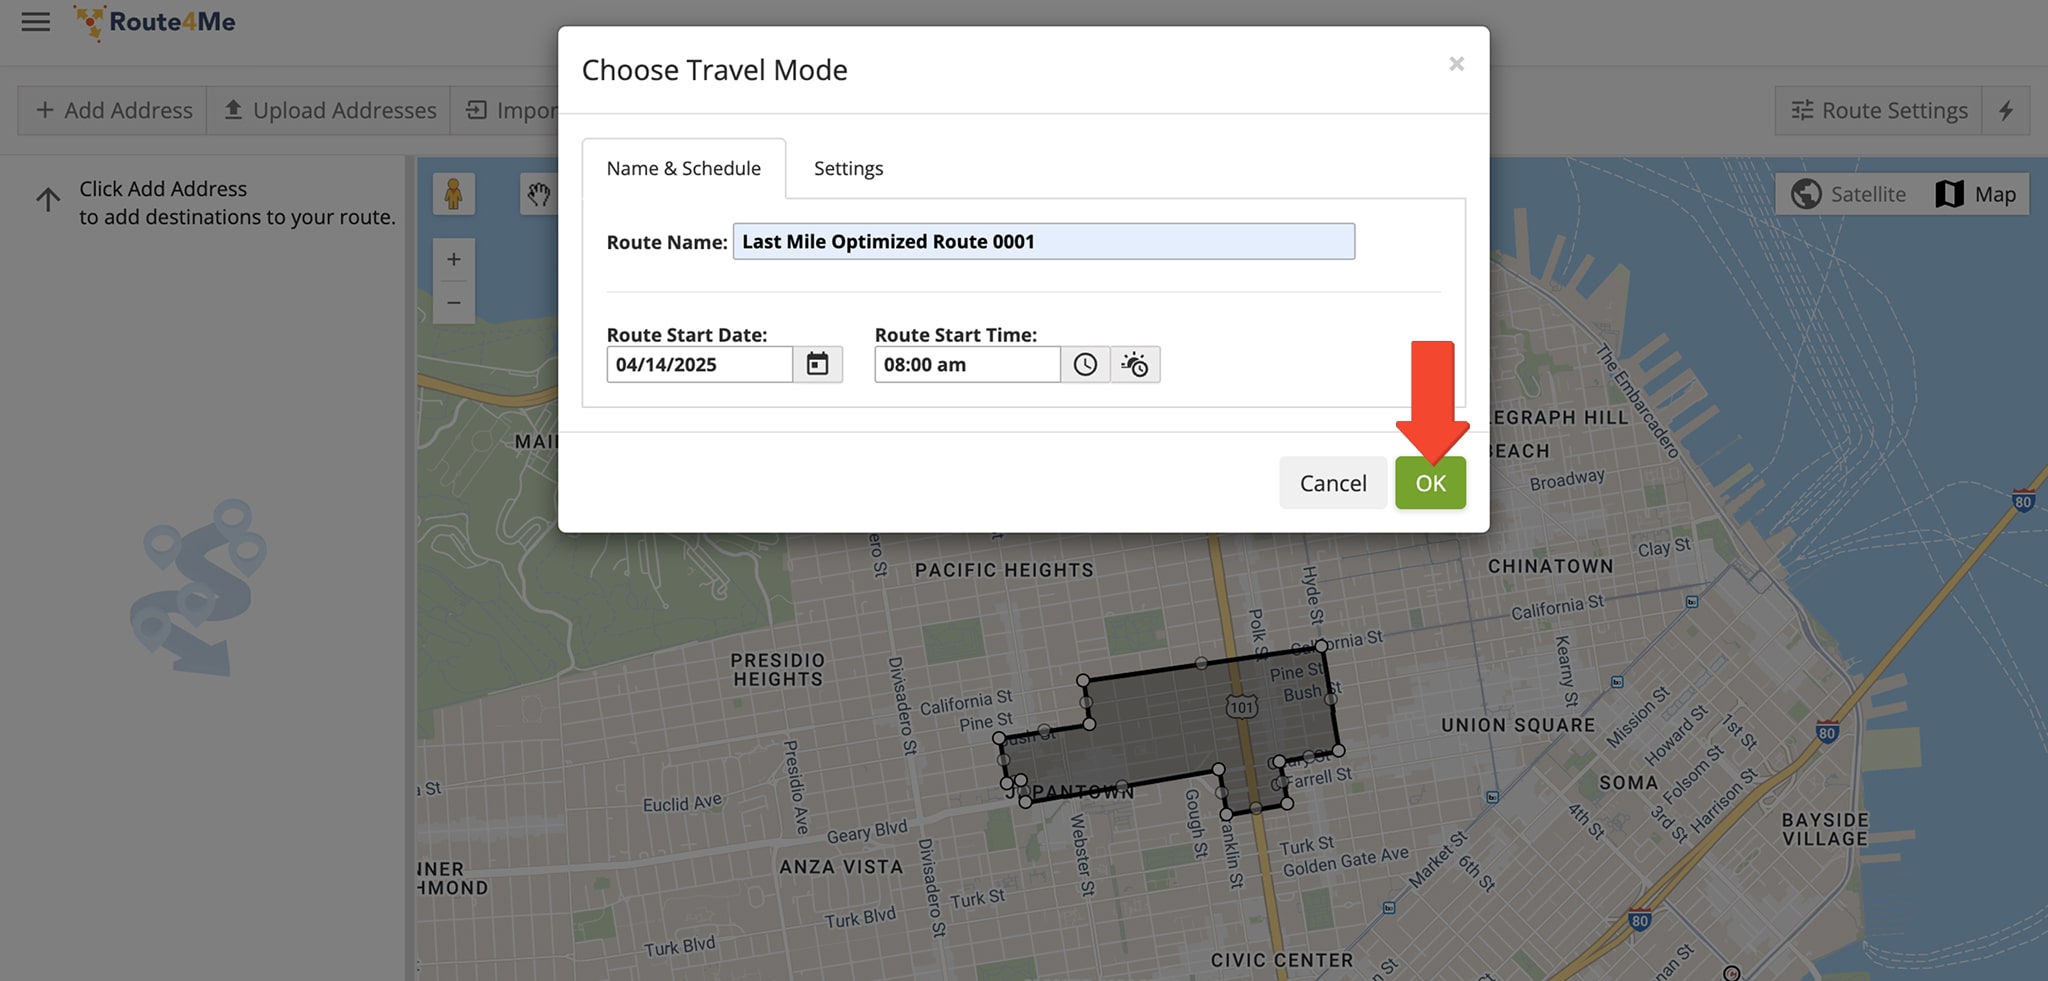The image size is (2048, 981).
Task: Zoom out on the map
Action: 453,302
